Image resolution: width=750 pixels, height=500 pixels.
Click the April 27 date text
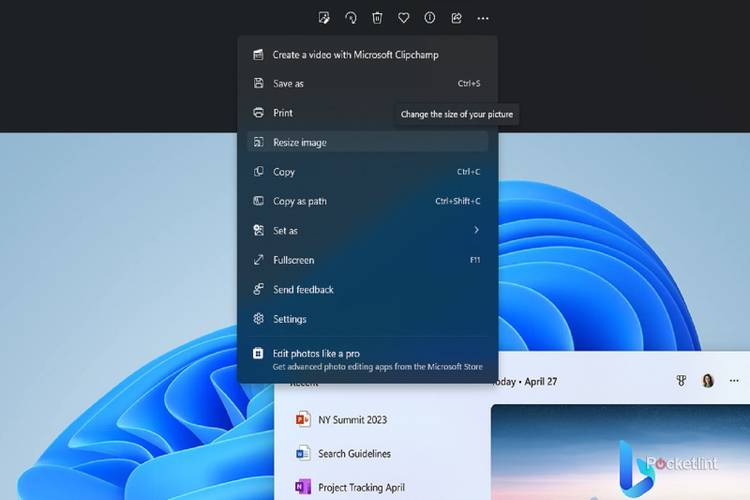tap(540, 381)
